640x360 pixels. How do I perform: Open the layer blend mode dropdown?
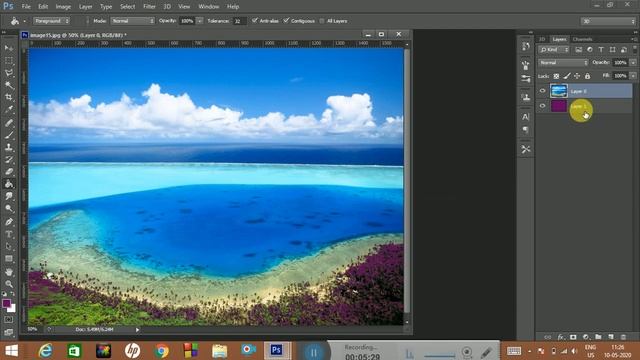coord(563,62)
